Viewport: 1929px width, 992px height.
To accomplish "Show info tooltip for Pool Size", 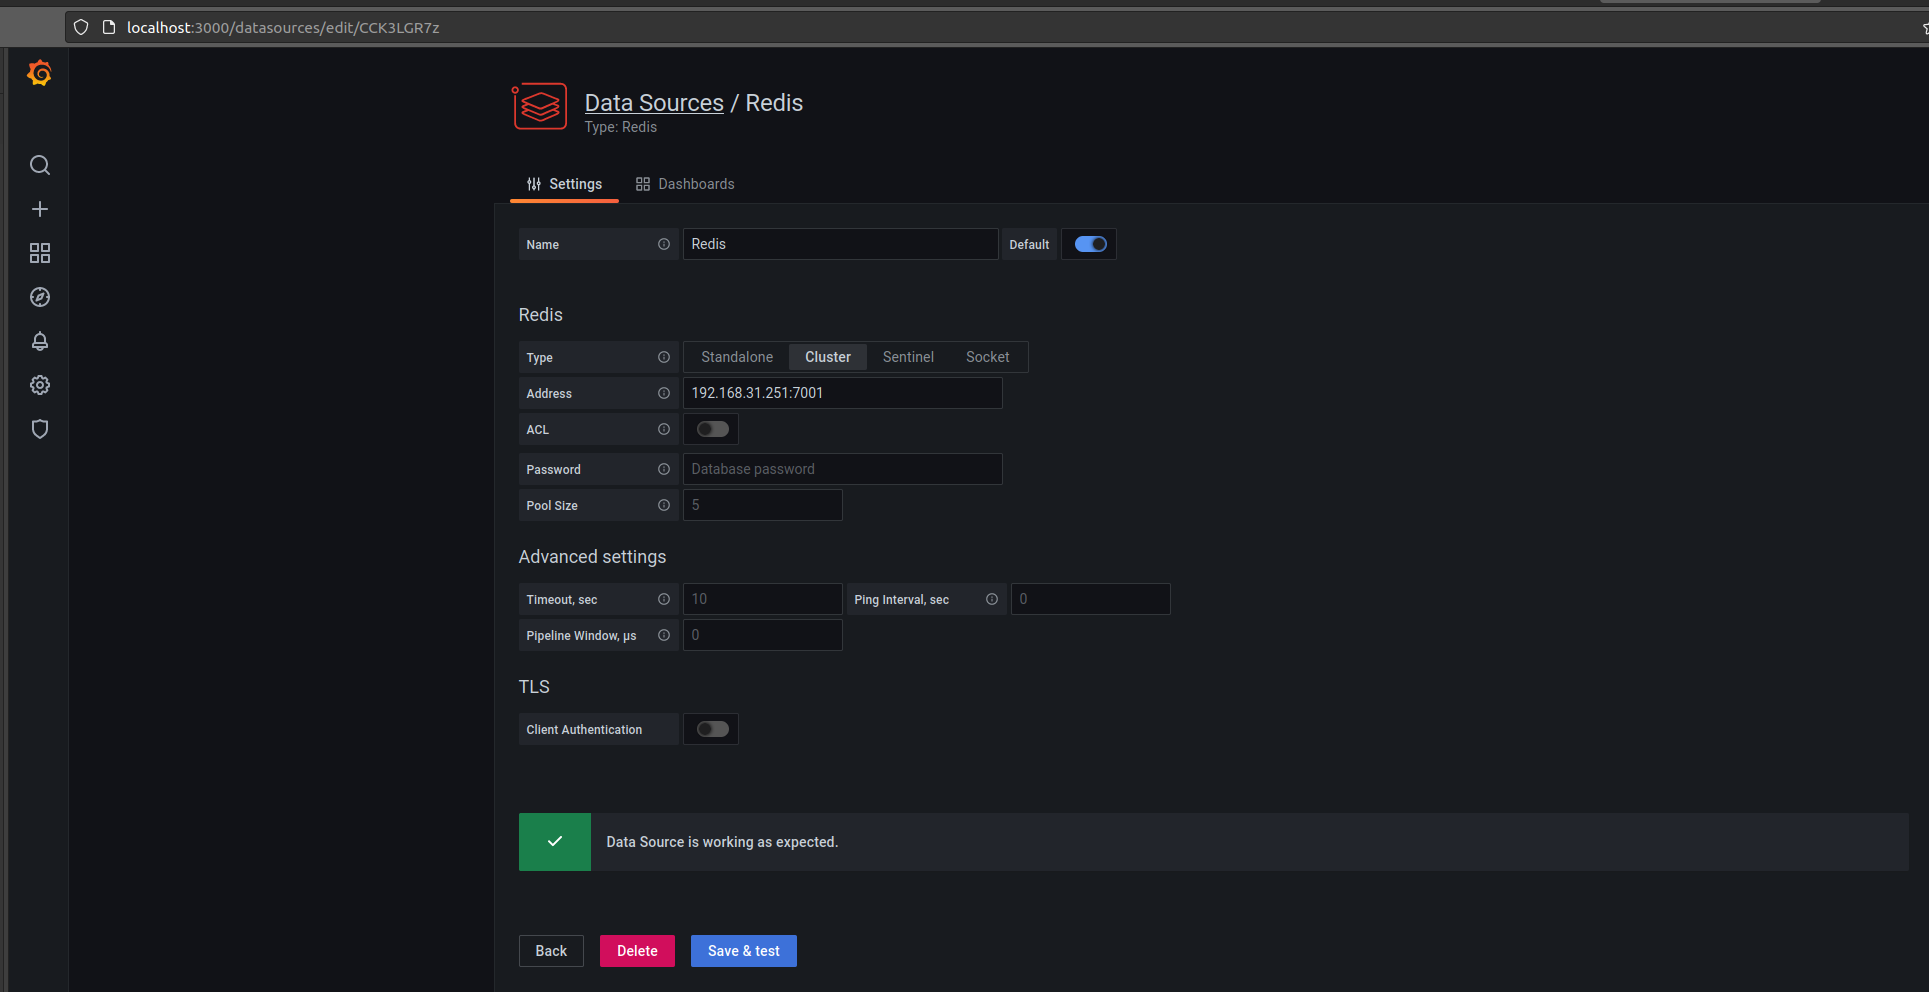I will pos(664,505).
